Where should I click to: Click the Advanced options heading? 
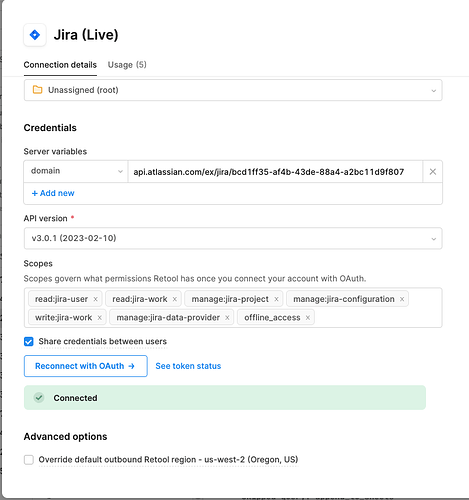pyautogui.click(x=65, y=437)
